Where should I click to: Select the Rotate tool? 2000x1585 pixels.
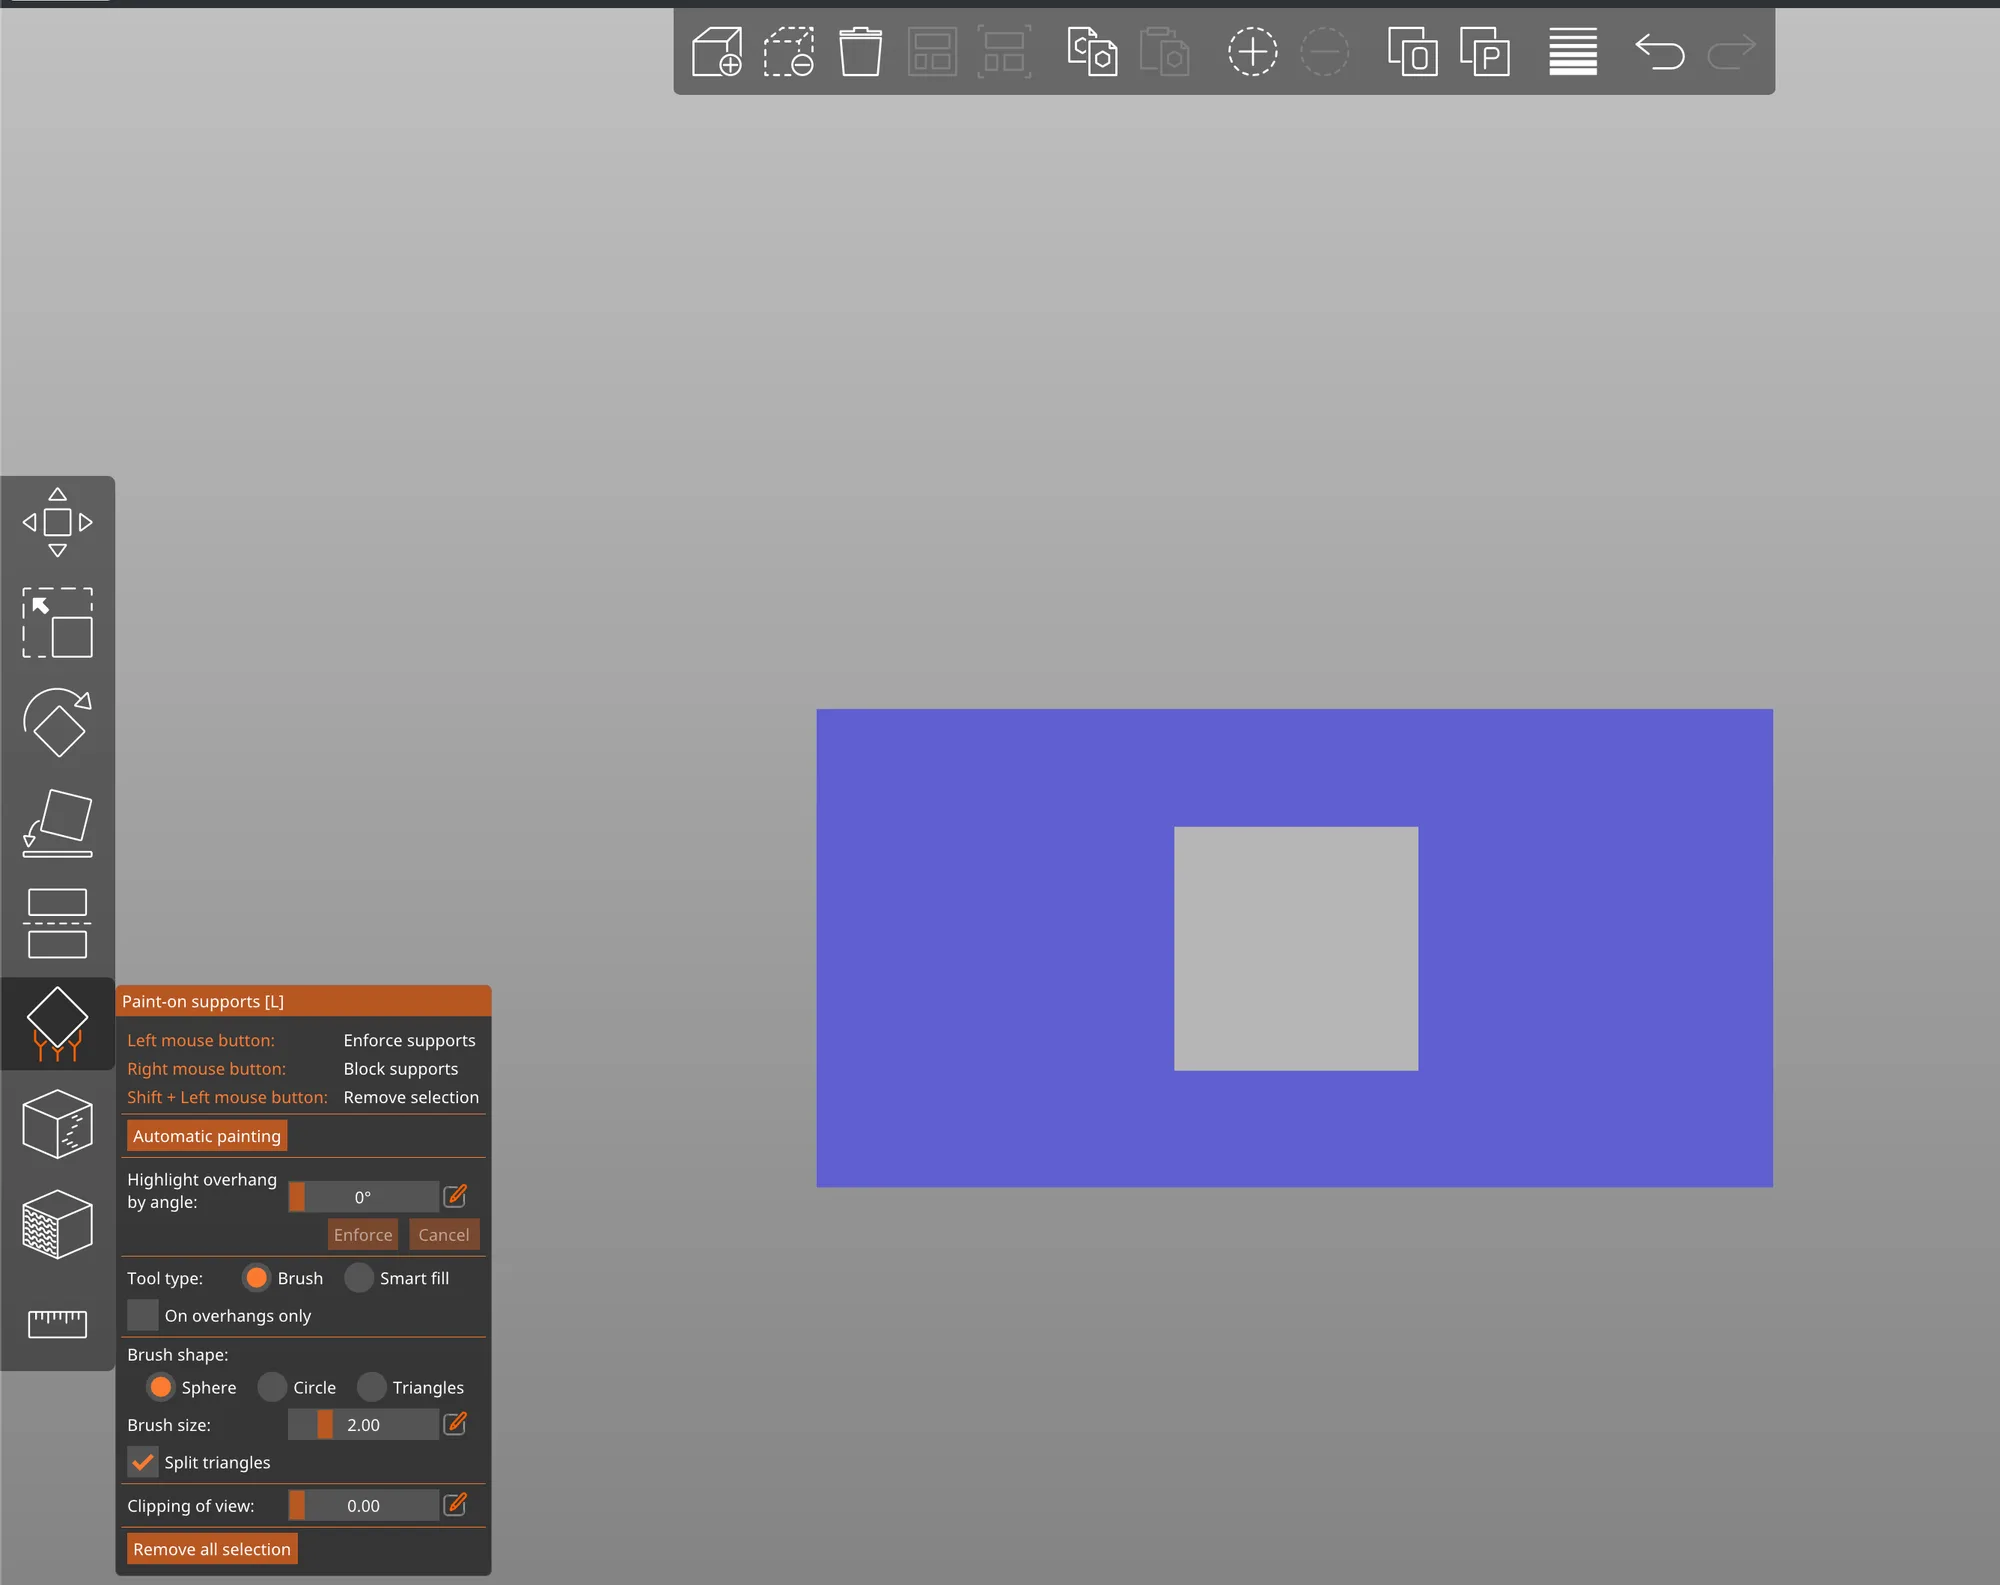click(58, 722)
